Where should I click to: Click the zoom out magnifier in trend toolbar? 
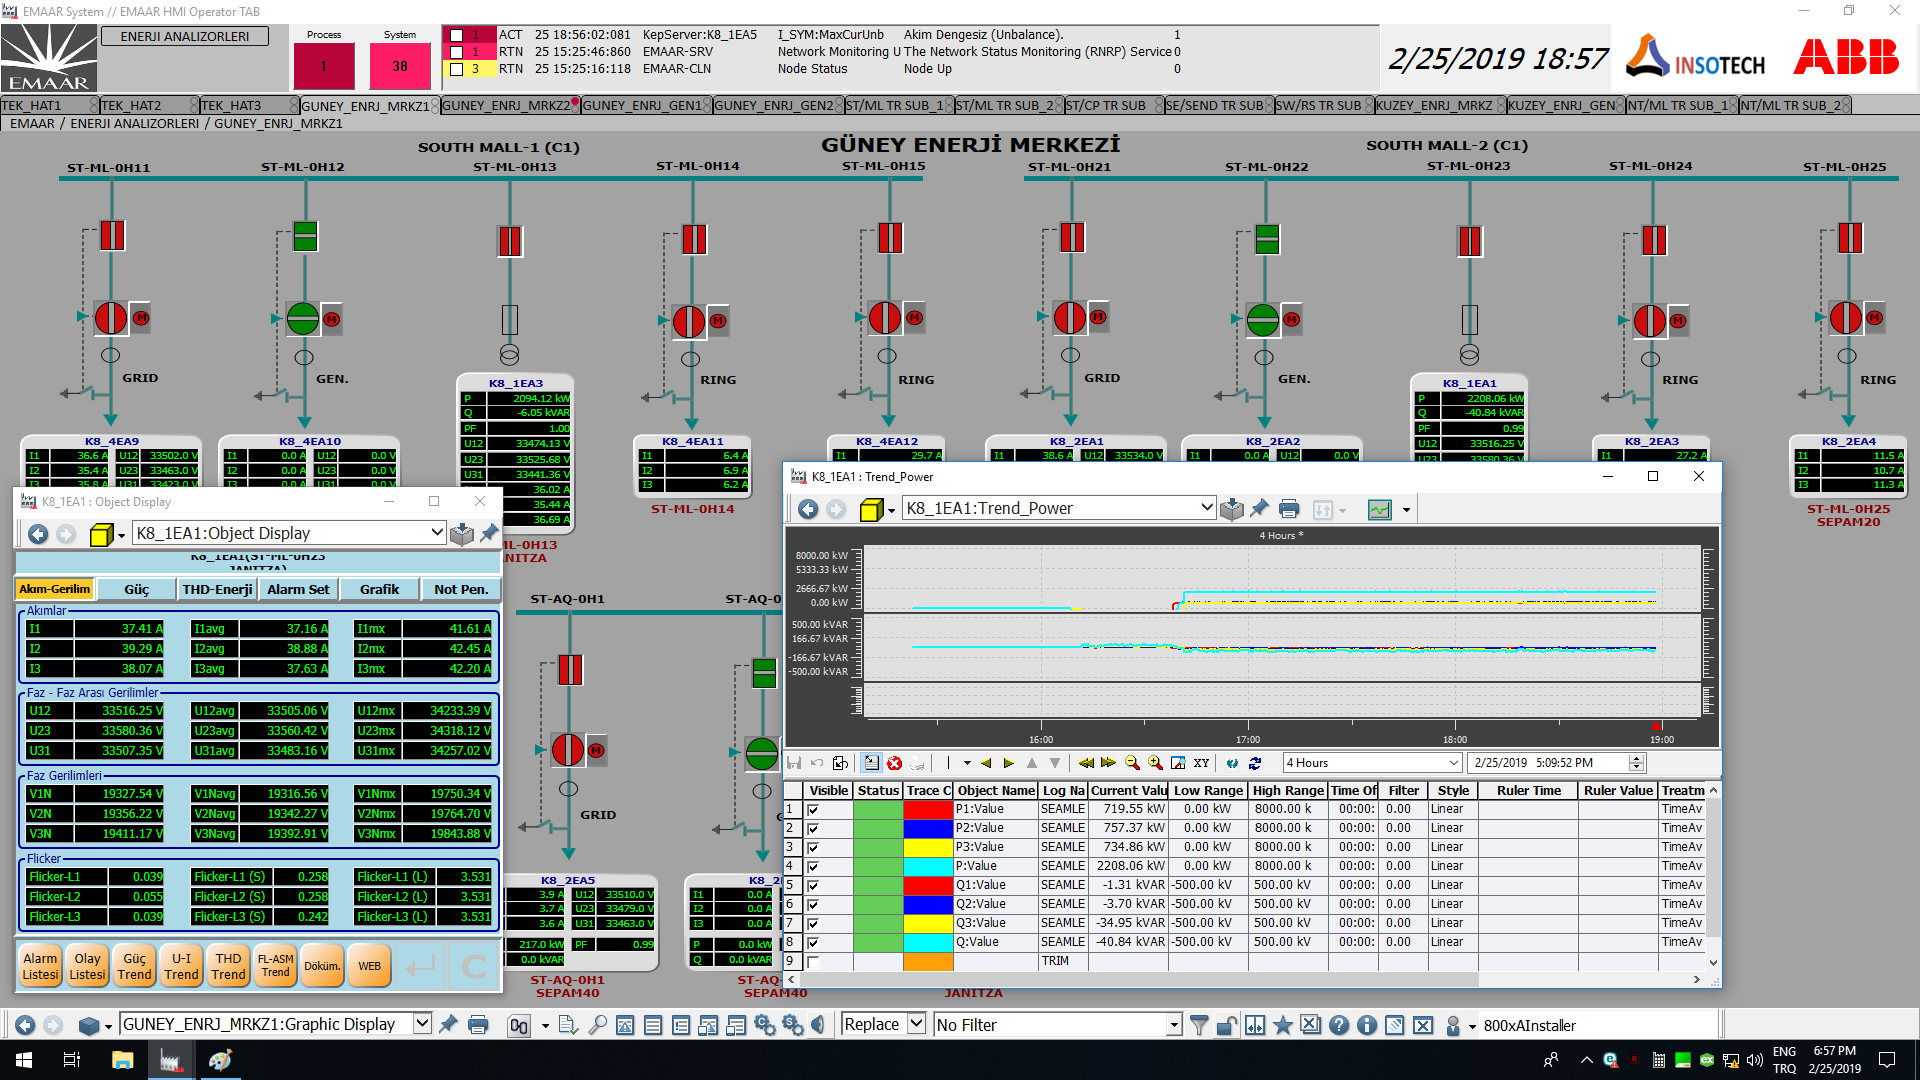[1132, 763]
